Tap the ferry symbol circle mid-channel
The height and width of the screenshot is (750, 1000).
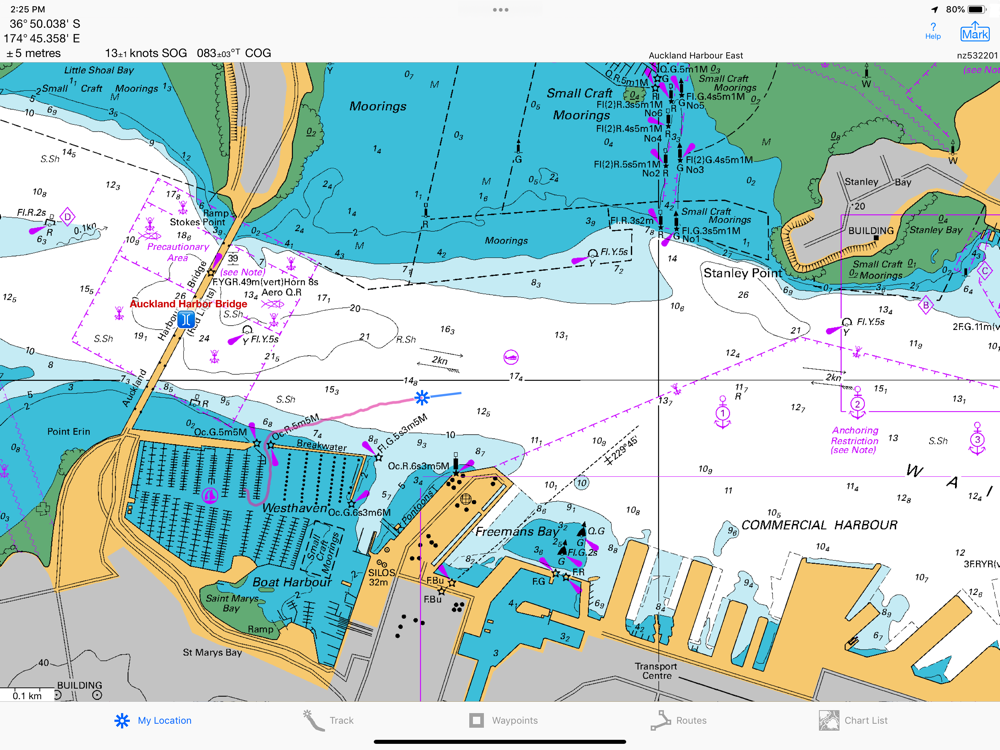(511, 357)
